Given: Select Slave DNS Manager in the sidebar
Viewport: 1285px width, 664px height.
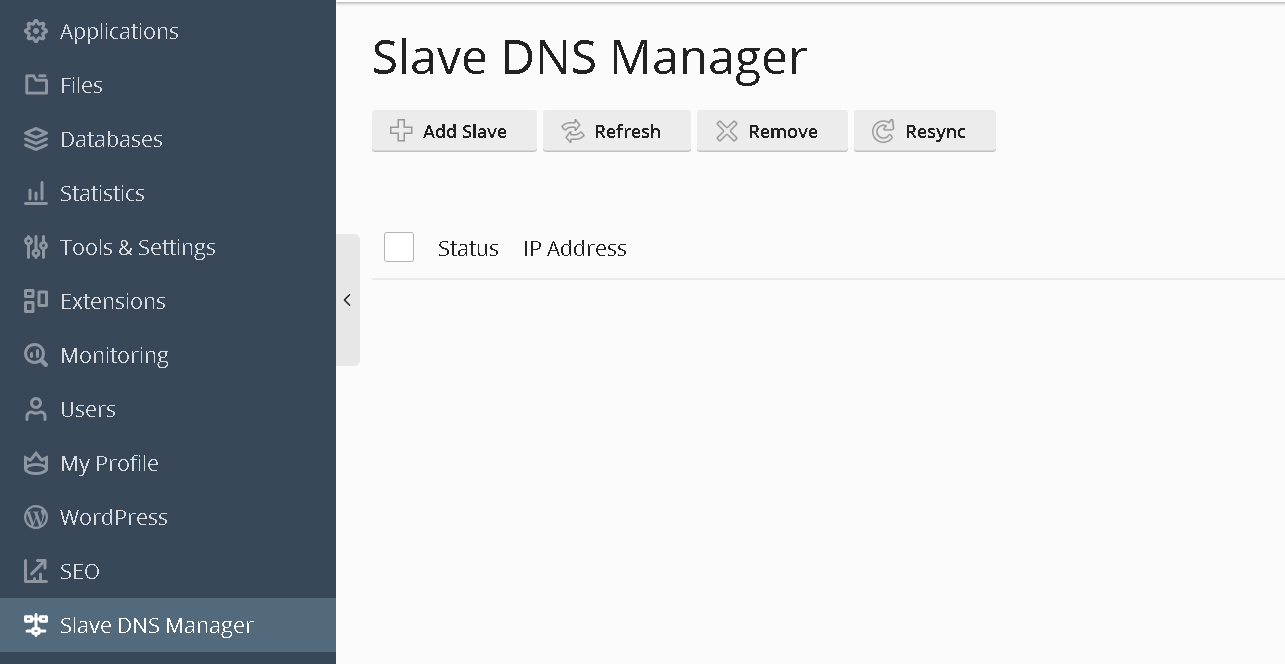Looking at the screenshot, I should pos(157,625).
